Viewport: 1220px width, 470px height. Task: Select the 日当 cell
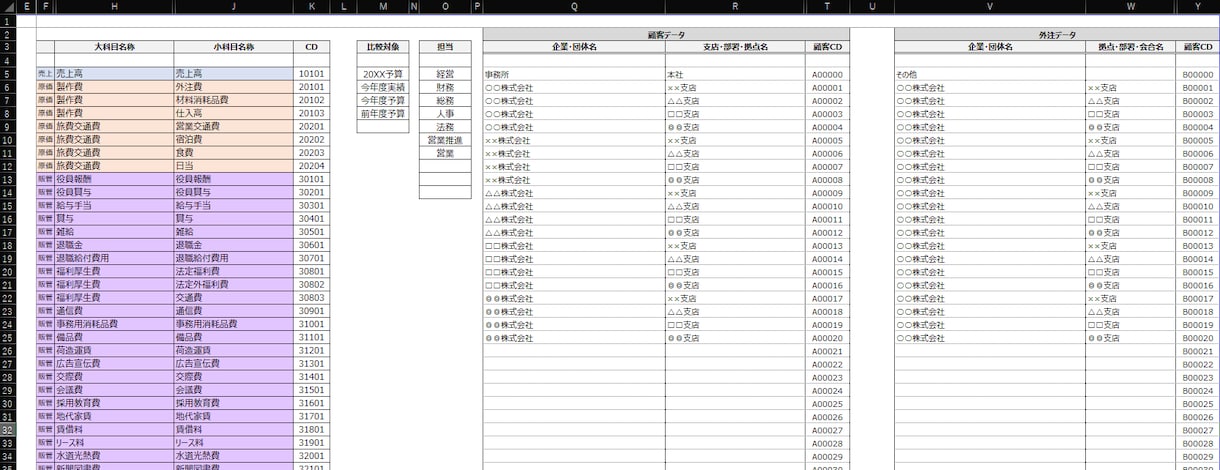[x=233, y=166]
